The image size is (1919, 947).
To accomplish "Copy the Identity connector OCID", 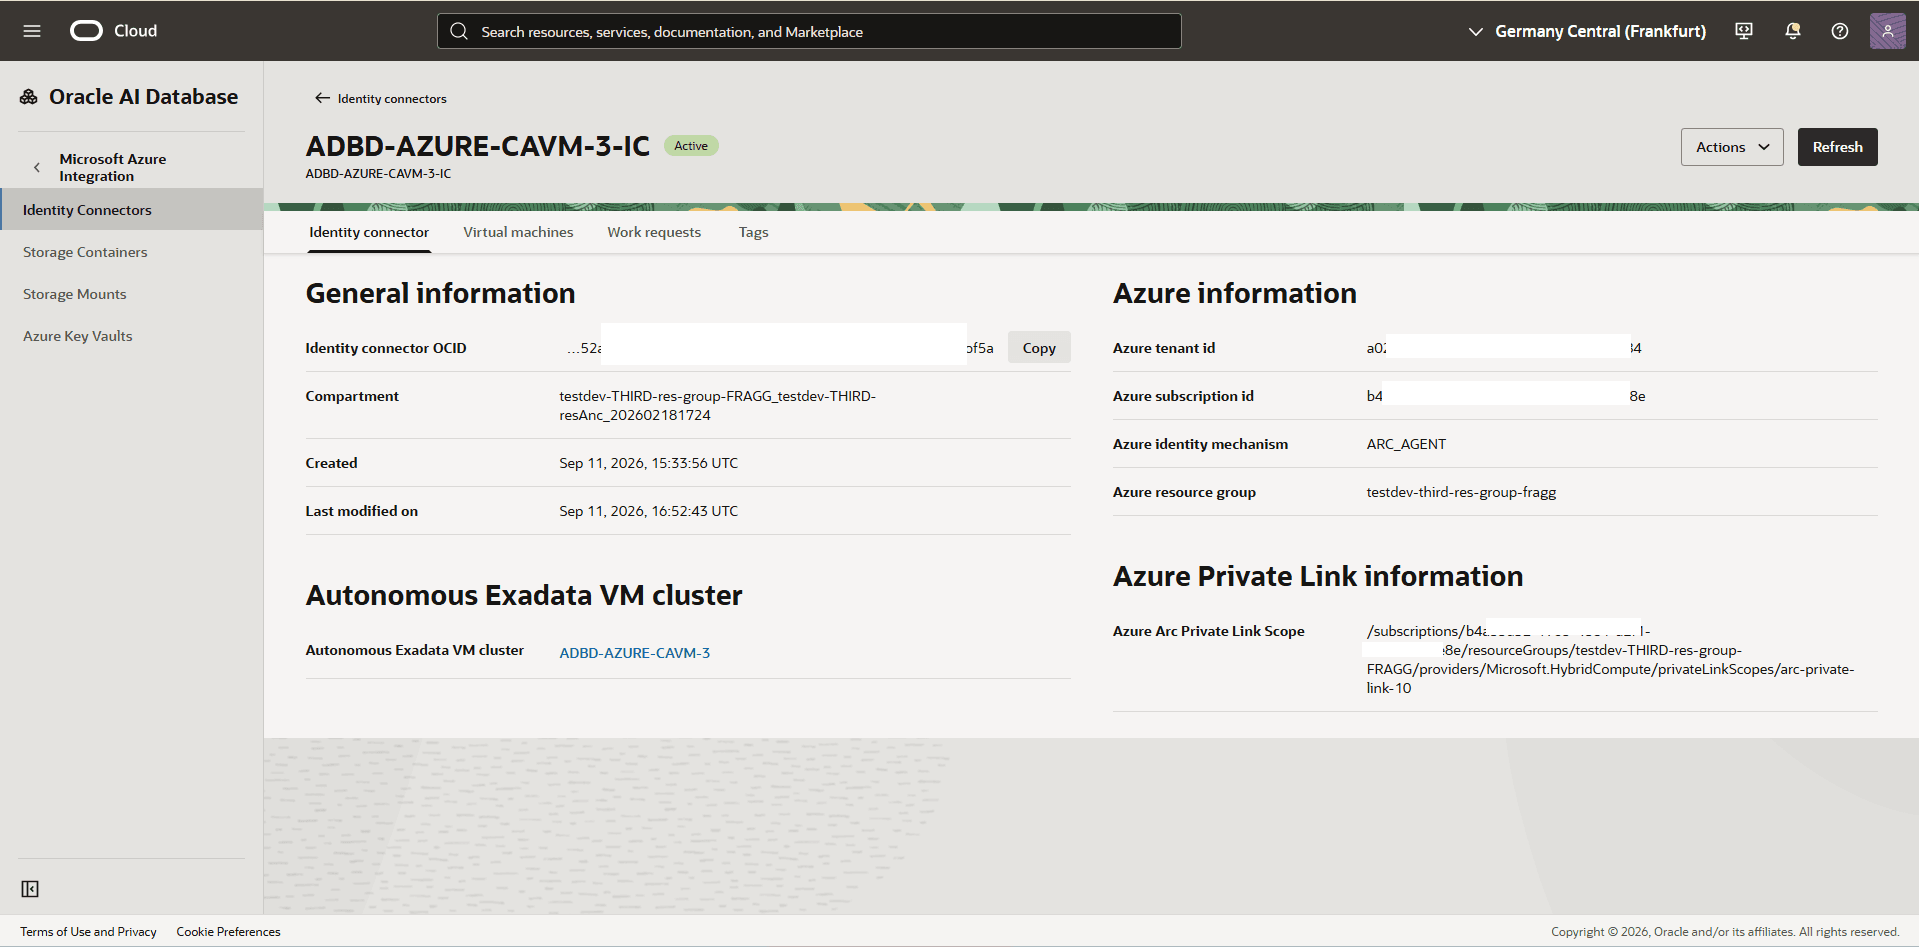I will click(1039, 348).
